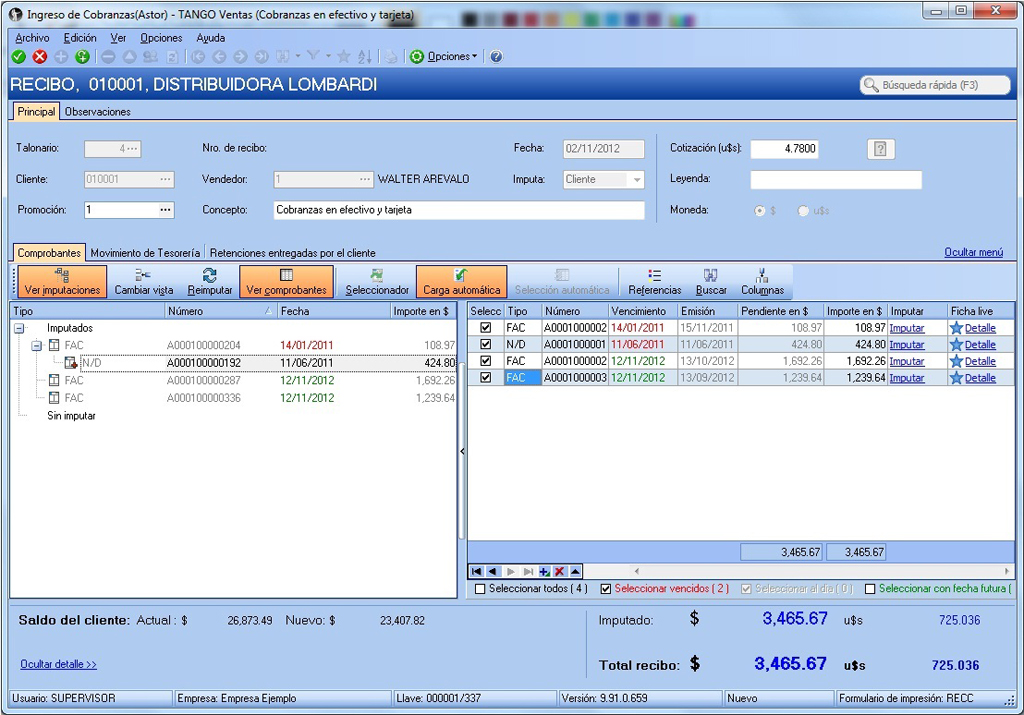Screen dimensions: 1024x715
Task: Click the black up-triangle navigator icon
Action: click(x=575, y=571)
